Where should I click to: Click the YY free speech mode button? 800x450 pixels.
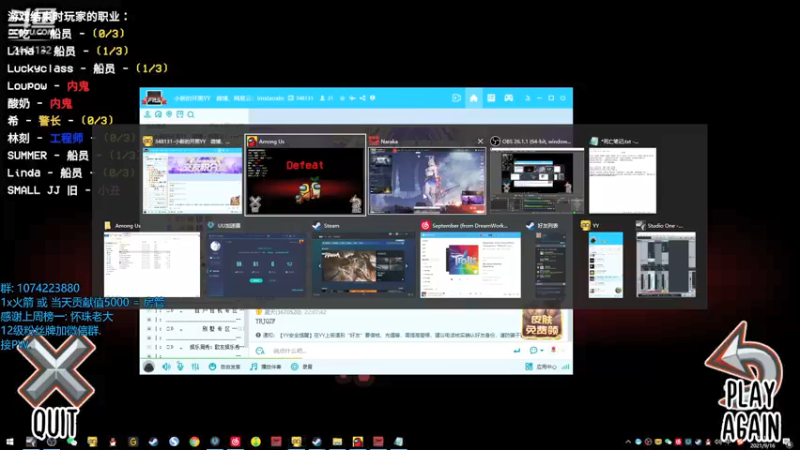pyautogui.click(x=224, y=366)
